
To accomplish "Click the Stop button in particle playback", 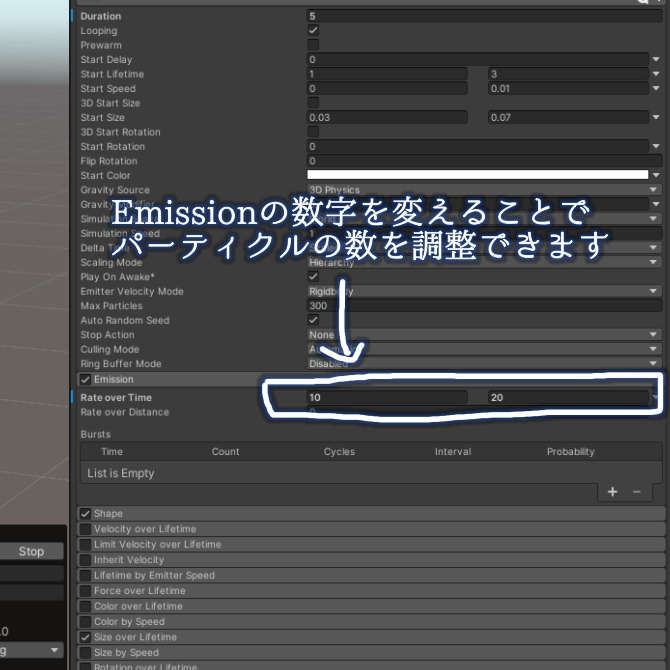I will click(x=32, y=551).
